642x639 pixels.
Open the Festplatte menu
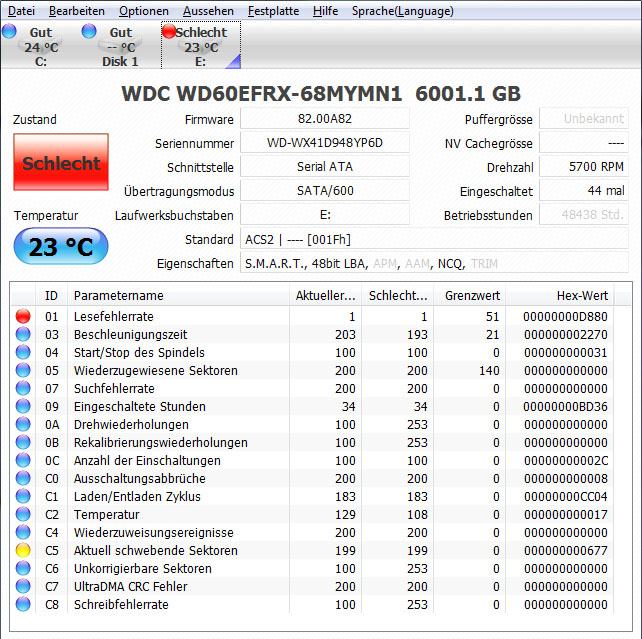point(274,11)
